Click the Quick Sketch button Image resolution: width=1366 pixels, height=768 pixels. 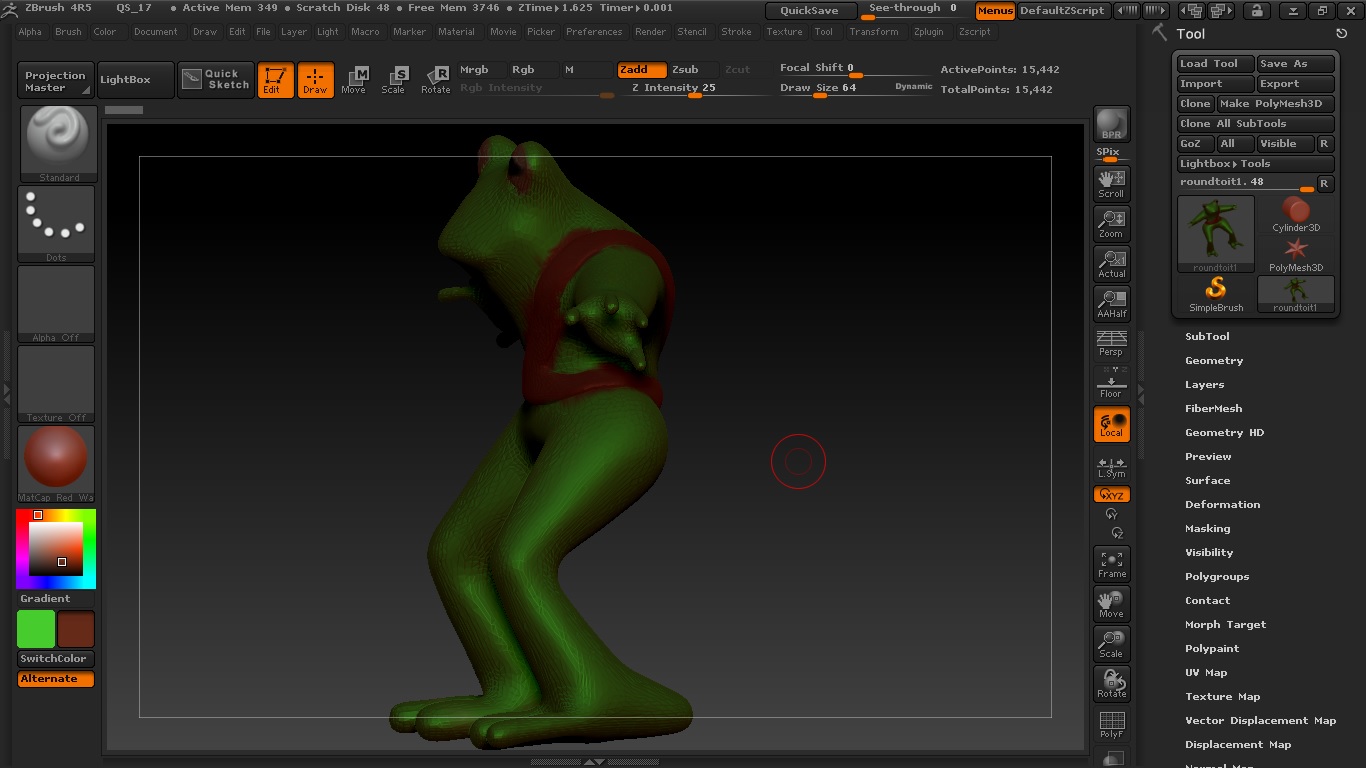[x=216, y=80]
